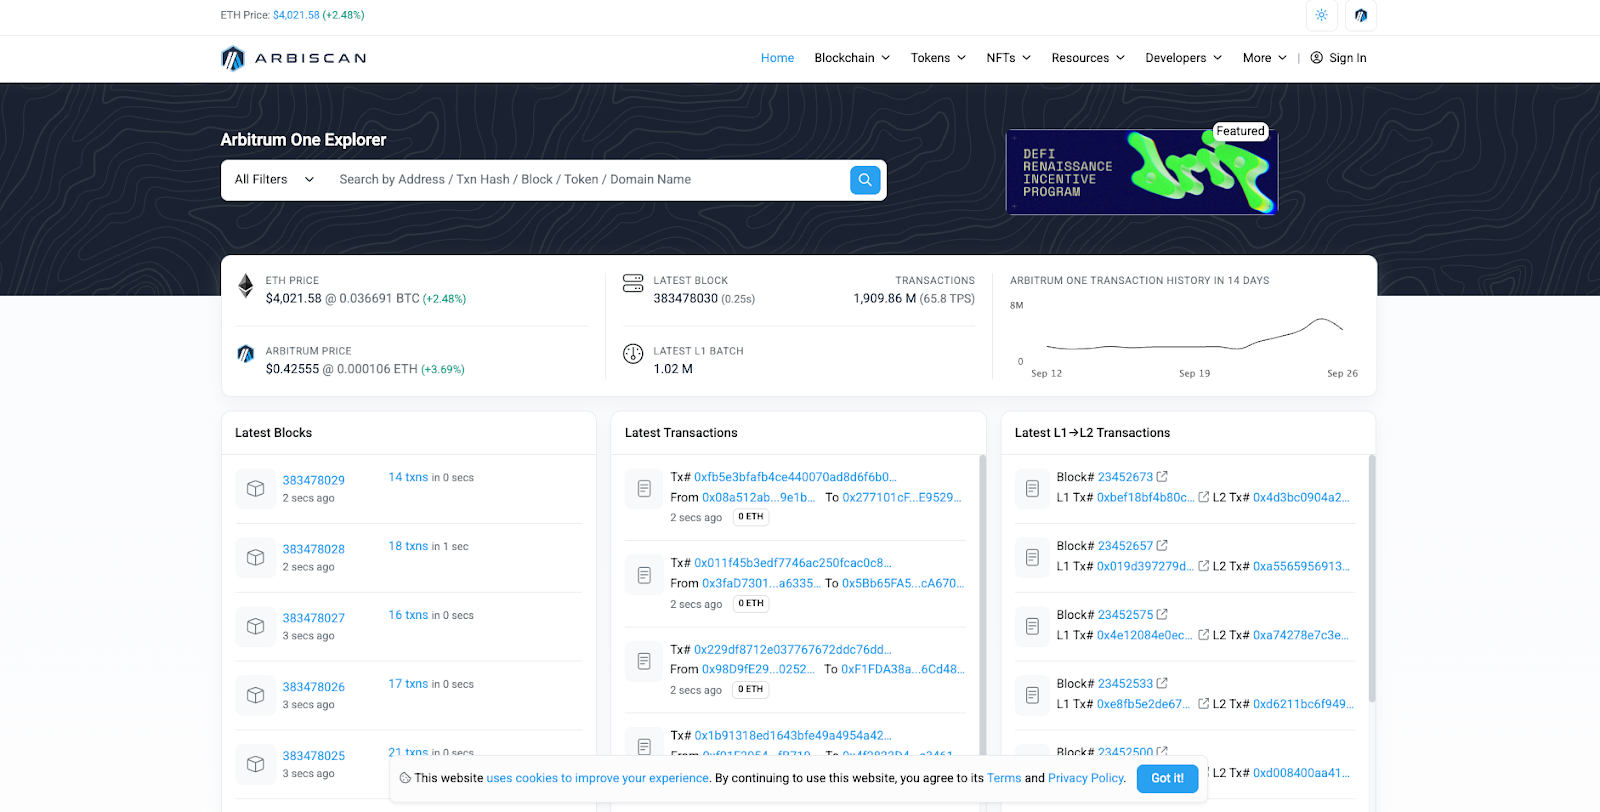
Task: Click document icon for Block# 23452673 row
Action: [1032, 489]
